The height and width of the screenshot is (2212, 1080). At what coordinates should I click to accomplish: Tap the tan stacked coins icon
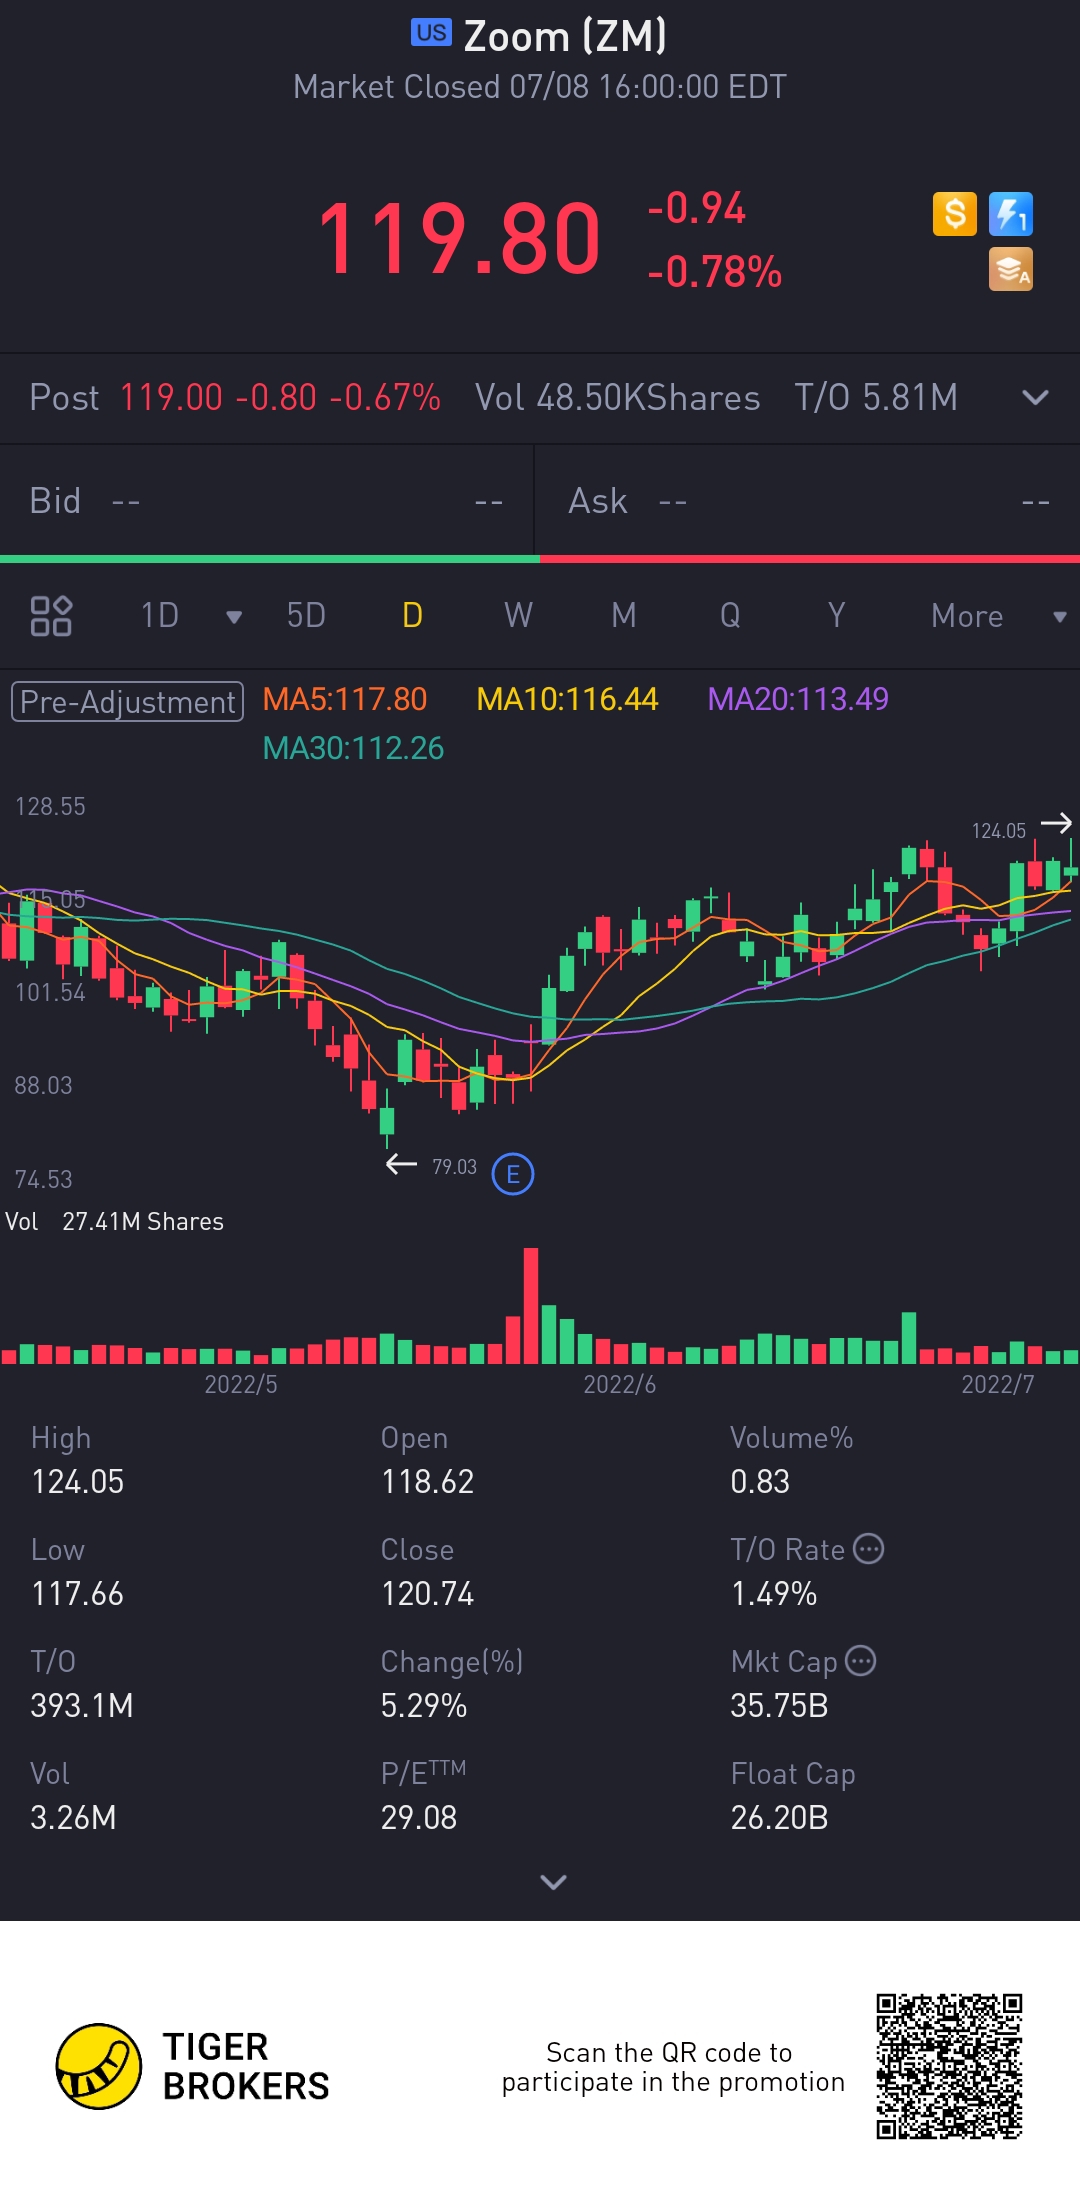(x=1011, y=269)
